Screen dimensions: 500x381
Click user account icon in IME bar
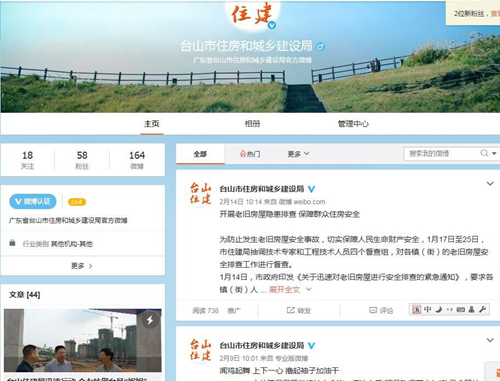[471, 310]
